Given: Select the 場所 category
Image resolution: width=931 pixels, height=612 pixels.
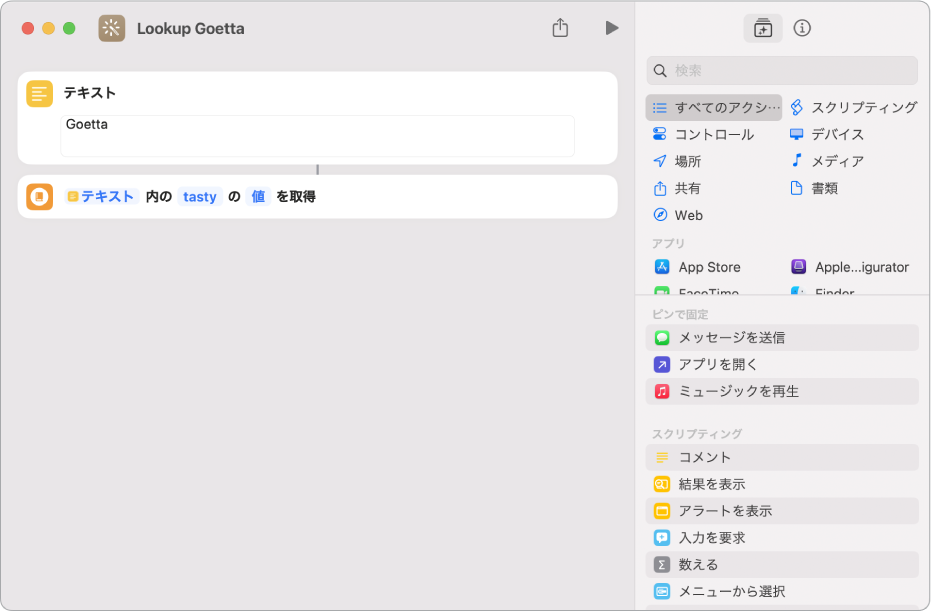Looking at the screenshot, I should (677, 161).
